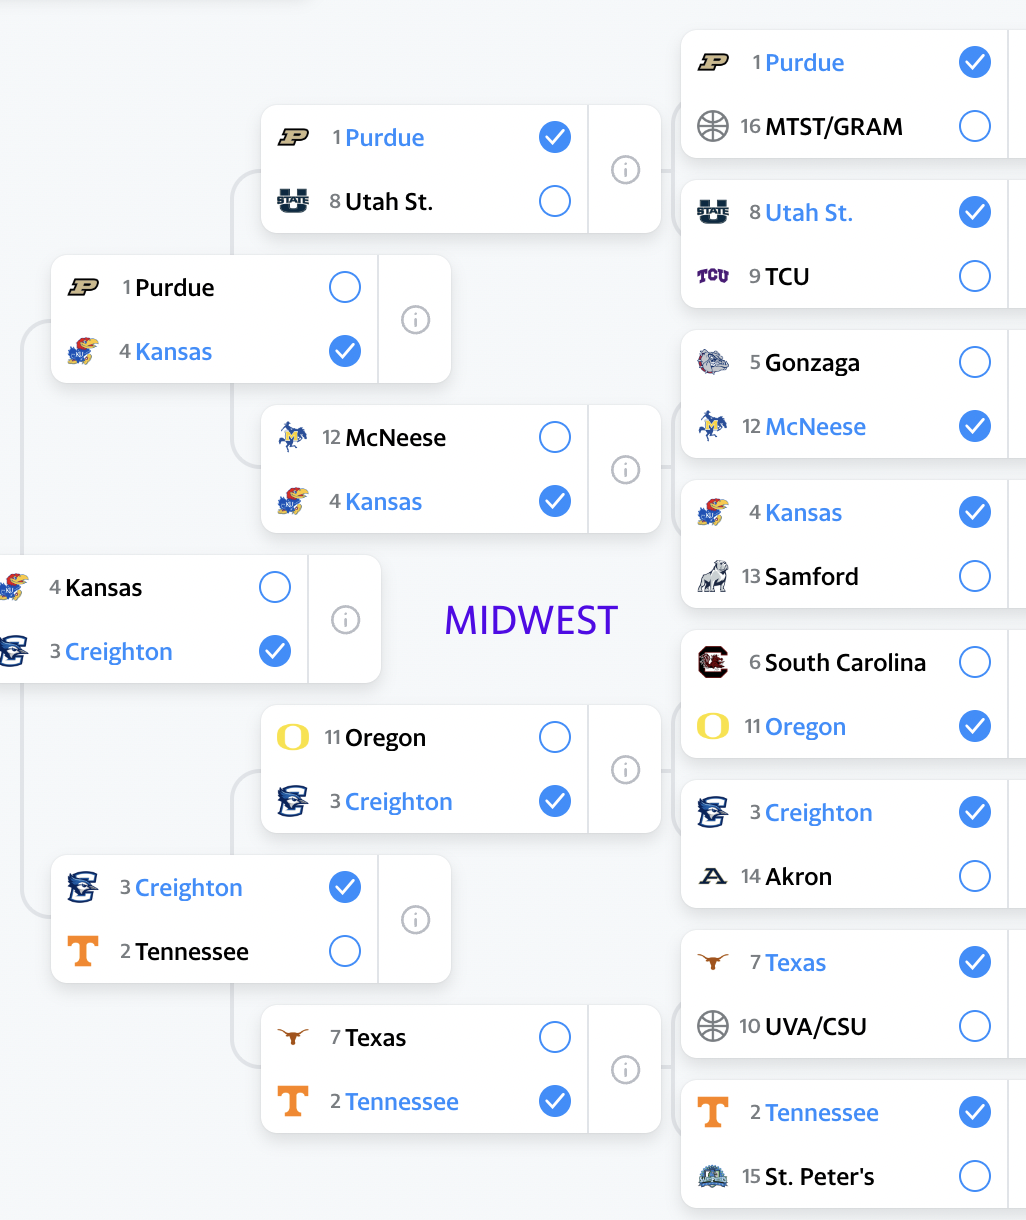Select Tennessee over Creighton in Sweet 16
The height and width of the screenshot is (1220, 1026).
(345, 951)
